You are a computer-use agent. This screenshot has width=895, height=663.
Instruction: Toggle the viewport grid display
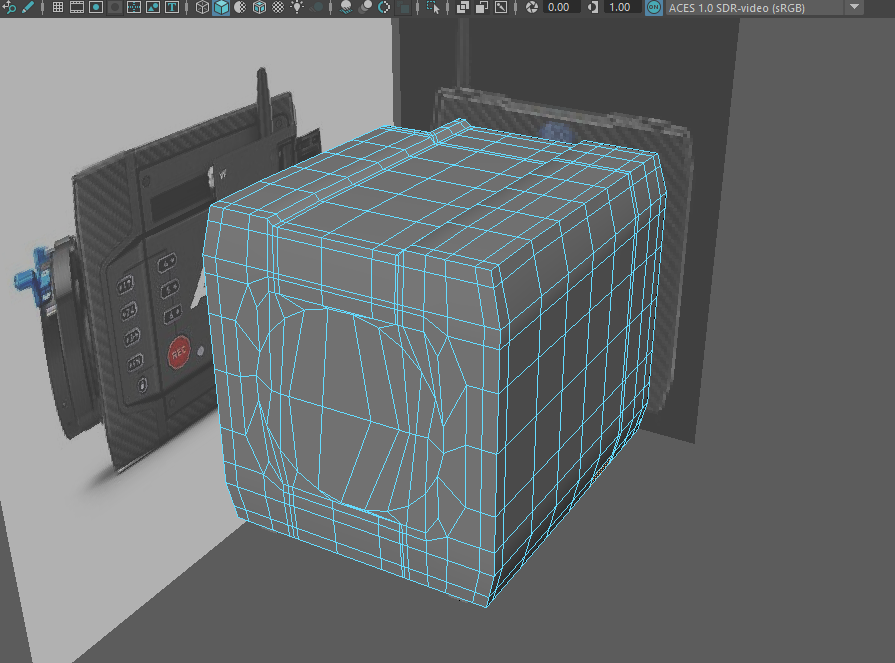[x=58, y=7]
